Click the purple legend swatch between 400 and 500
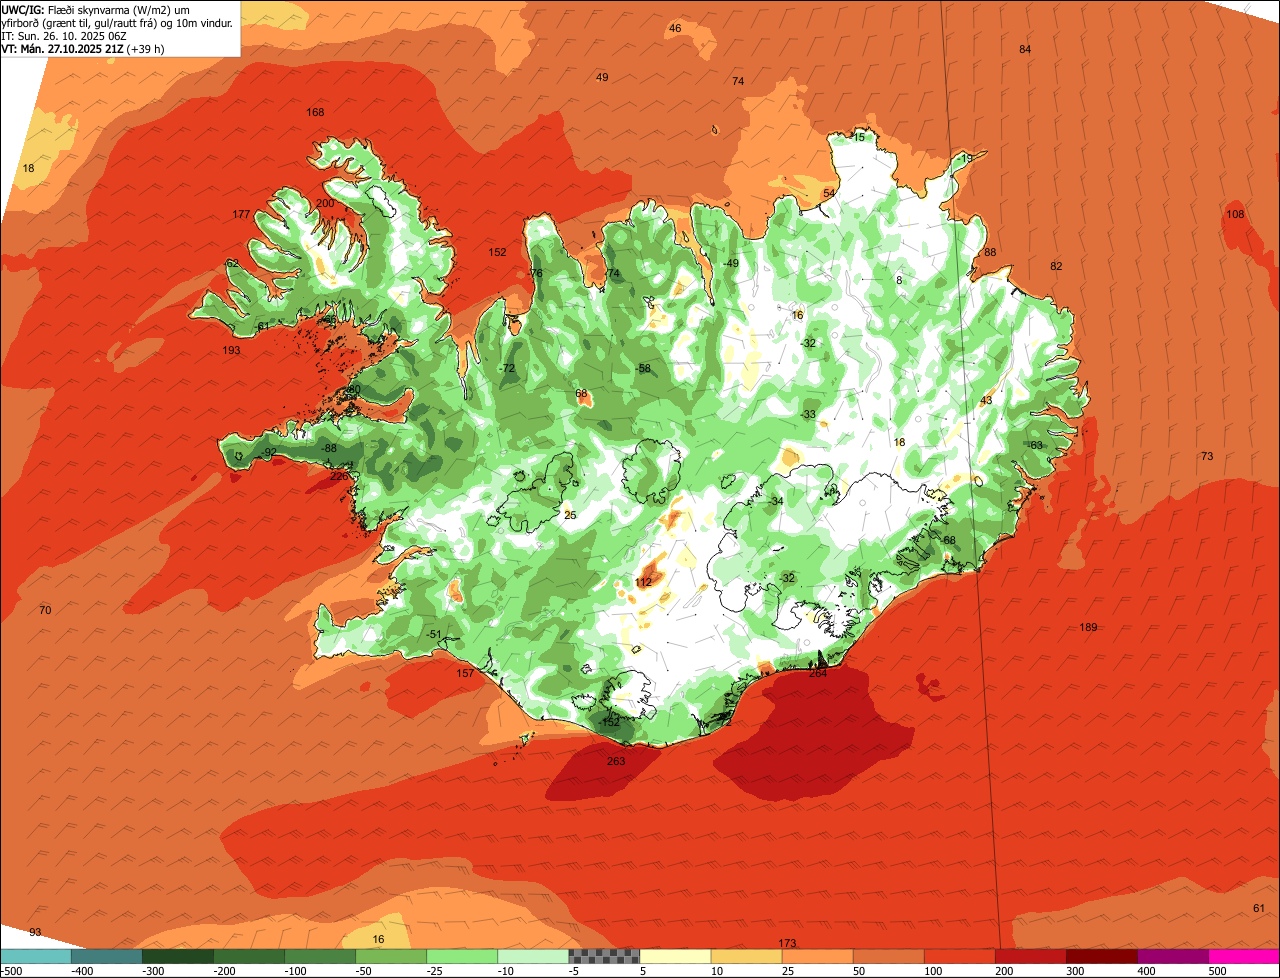 [x=1173, y=957]
